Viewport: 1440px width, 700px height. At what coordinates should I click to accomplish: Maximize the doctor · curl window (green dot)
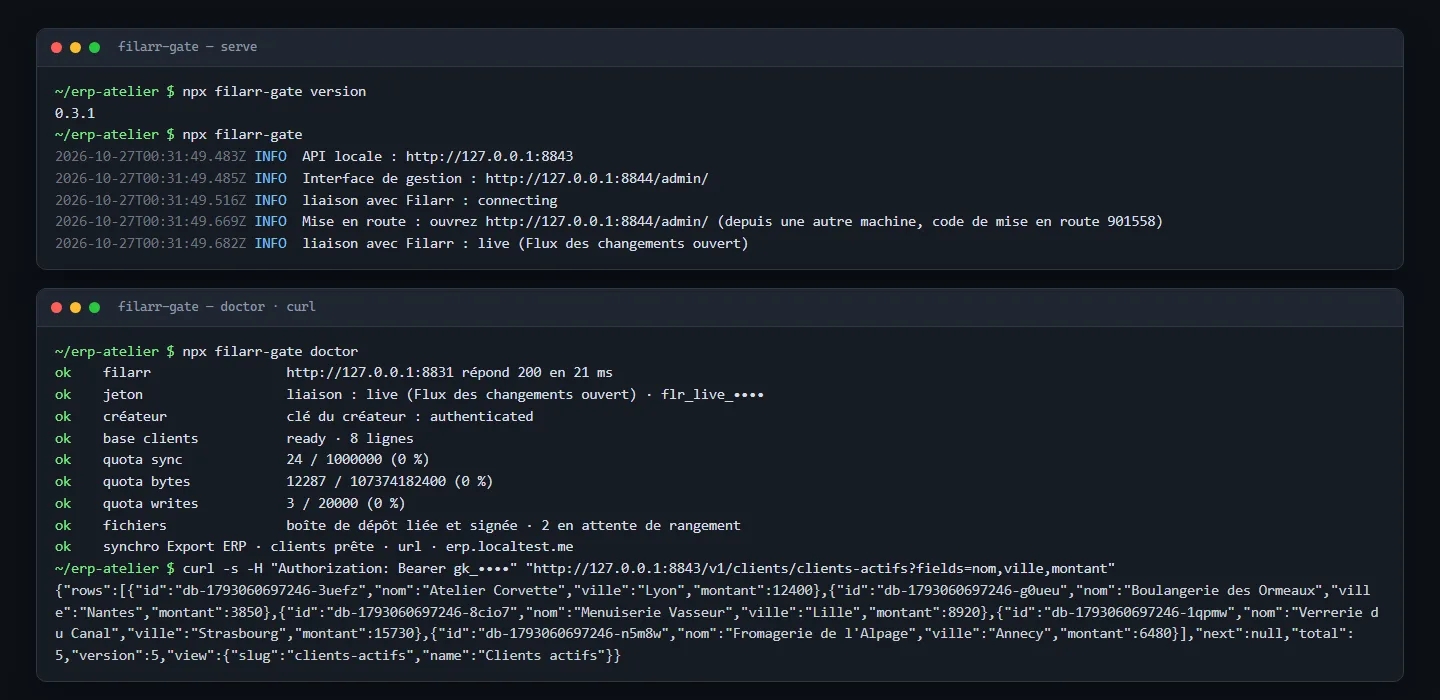coord(94,307)
